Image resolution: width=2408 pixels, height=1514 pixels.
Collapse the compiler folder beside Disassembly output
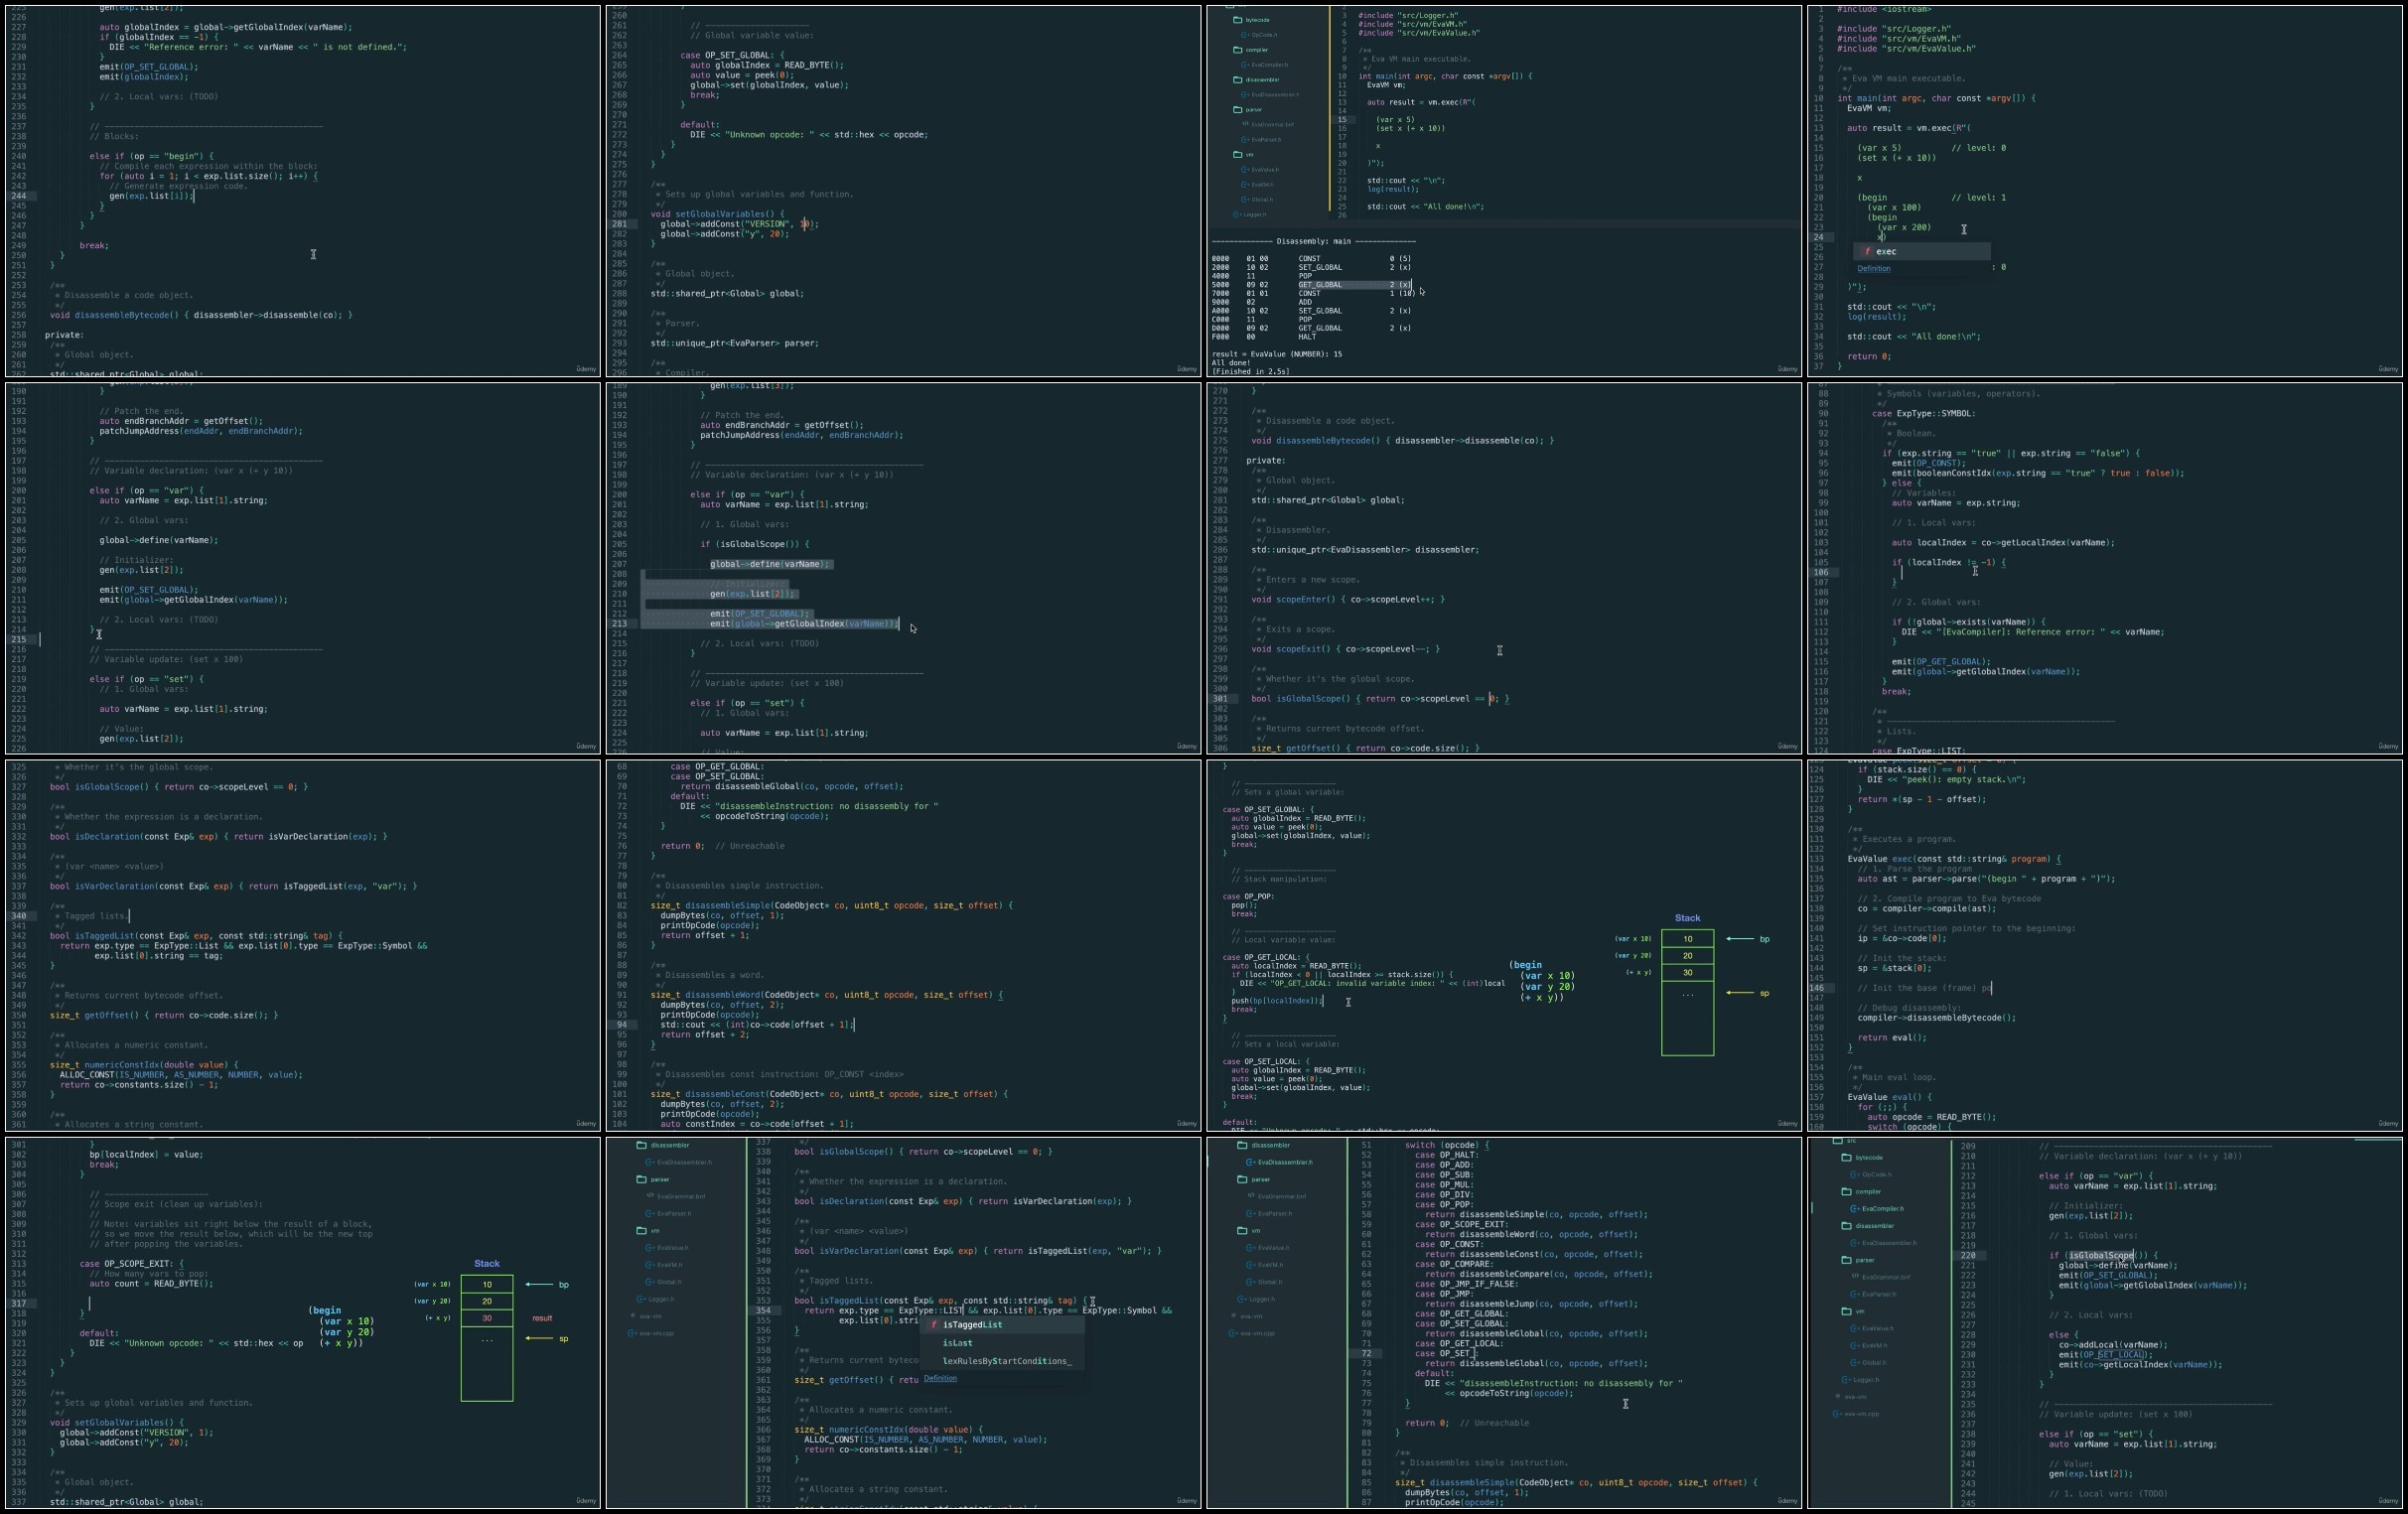pos(1251,50)
